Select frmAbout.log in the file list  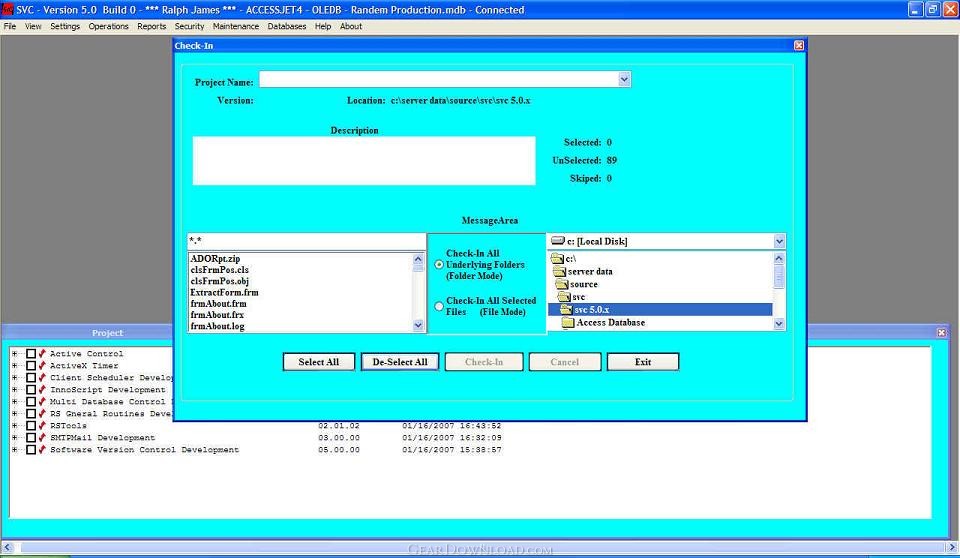(217, 326)
